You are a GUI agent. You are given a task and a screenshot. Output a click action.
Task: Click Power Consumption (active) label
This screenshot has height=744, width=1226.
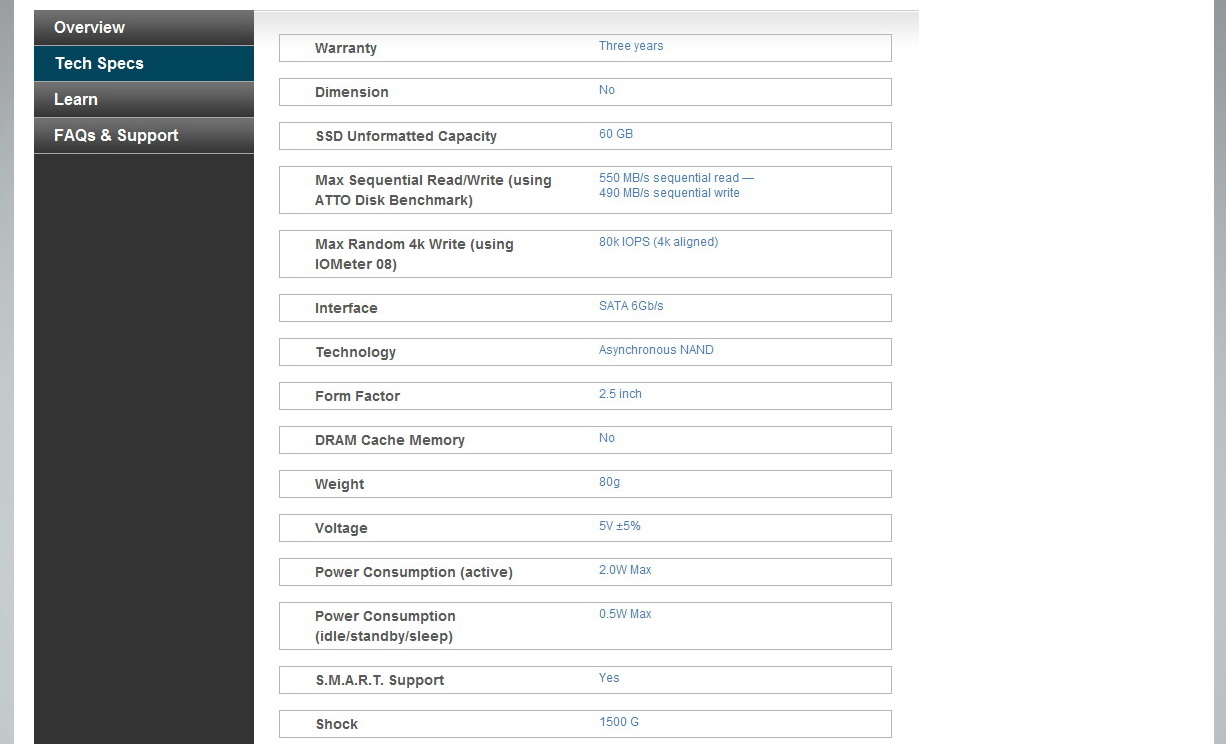click(x=414, y=572)
